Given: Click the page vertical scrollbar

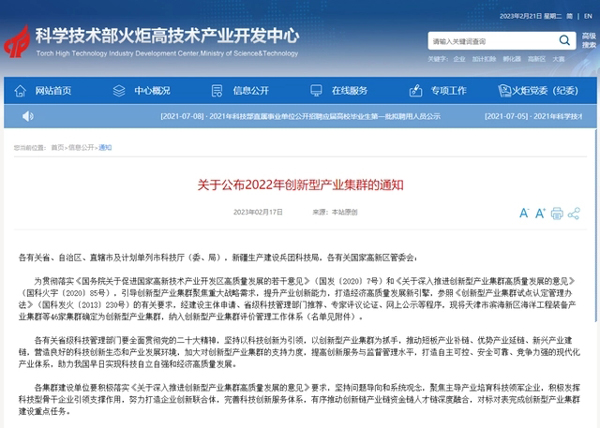Looking at the screenshot, I should [596, 226].
